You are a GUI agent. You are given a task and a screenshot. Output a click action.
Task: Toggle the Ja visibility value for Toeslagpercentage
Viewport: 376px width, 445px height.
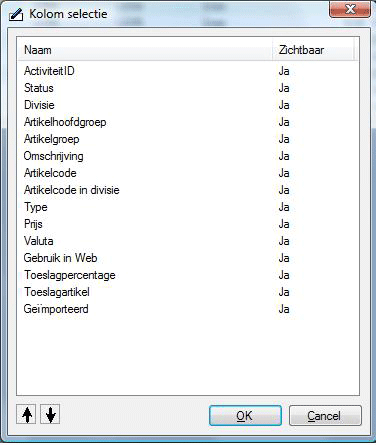(284, 275)
